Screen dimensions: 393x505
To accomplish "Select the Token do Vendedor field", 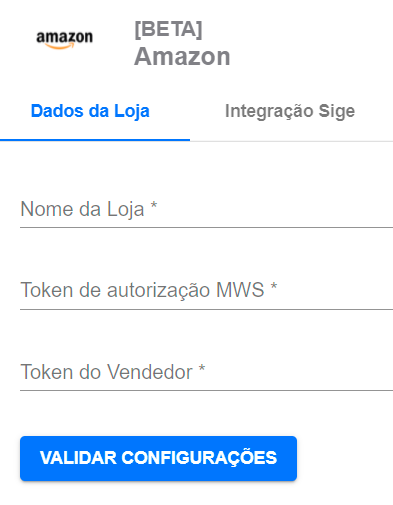I will click(206, 372).
